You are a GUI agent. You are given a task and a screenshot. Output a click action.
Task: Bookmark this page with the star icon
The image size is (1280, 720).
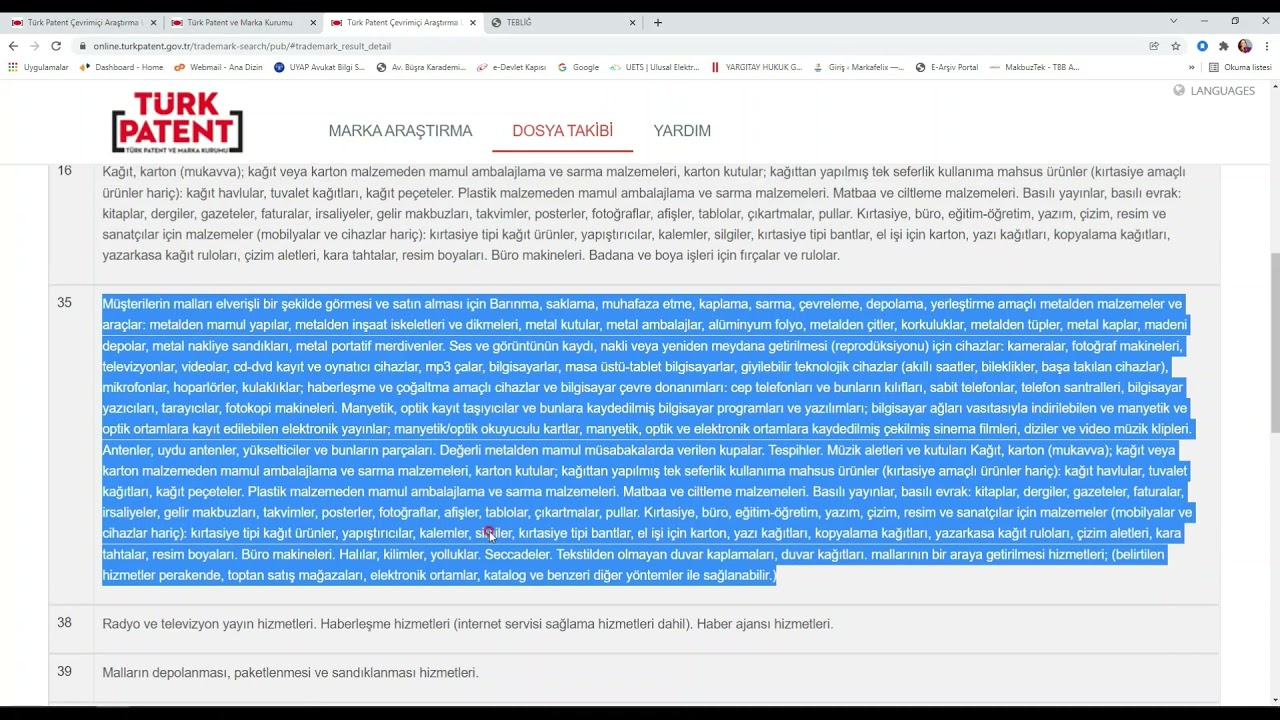1176,46
